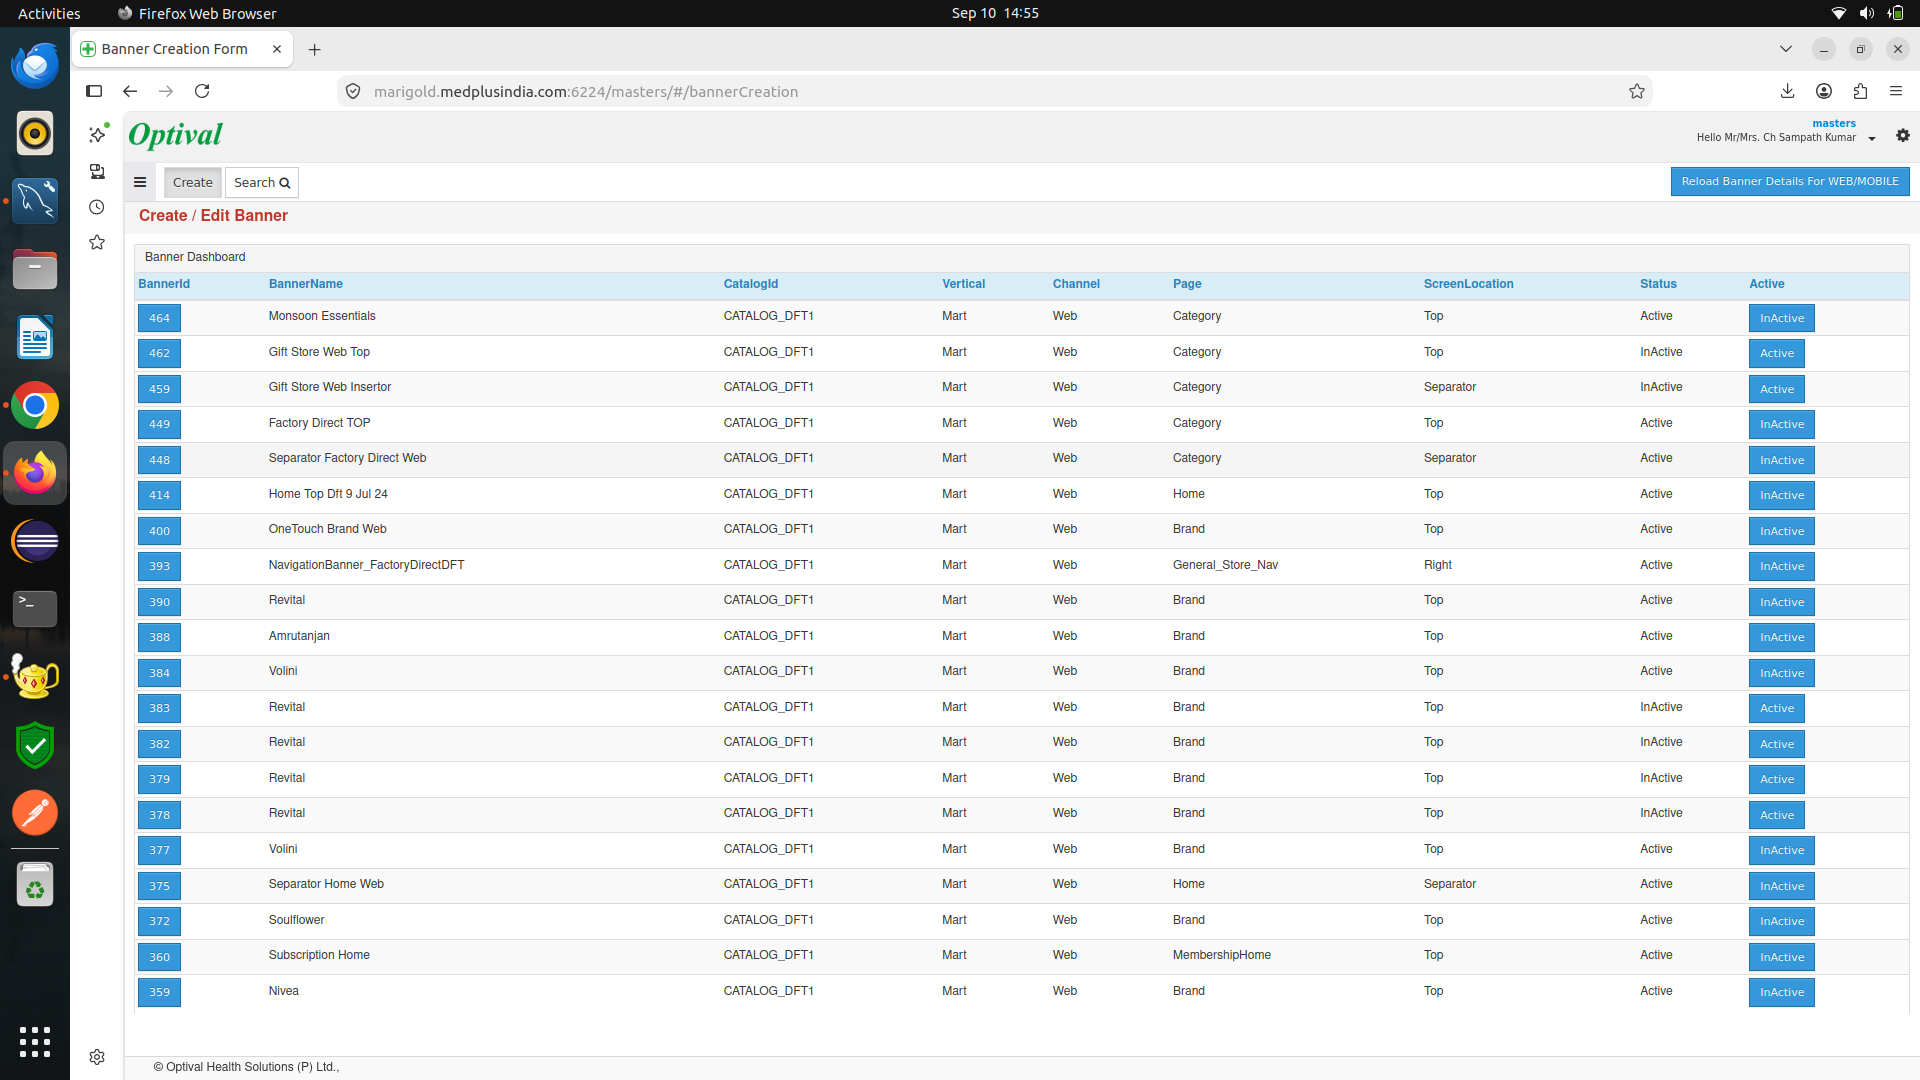Open banner ID 414 for editing
The width and height of the screenshot is (1920, 1080).
pos(159,495)
